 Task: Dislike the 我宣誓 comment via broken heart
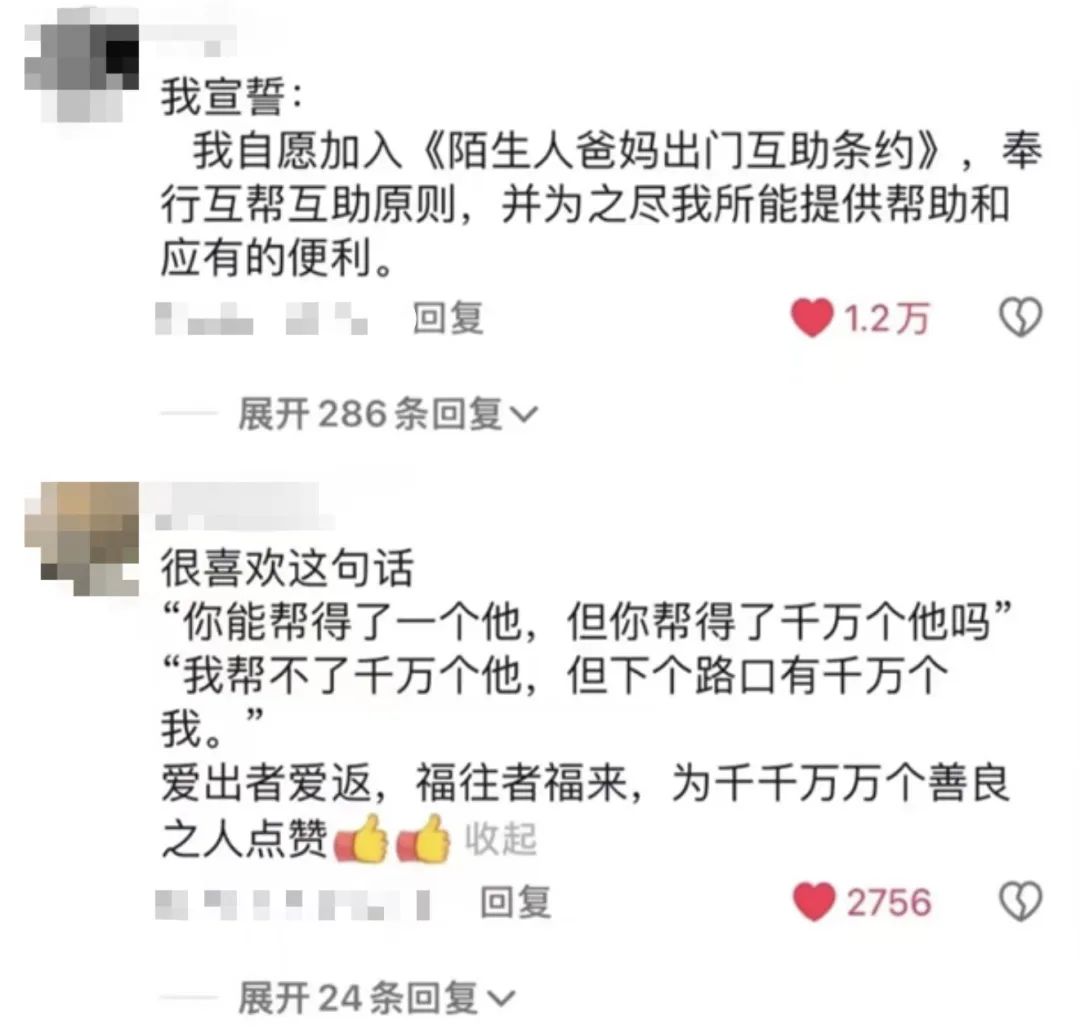(x=1020, y=318)
